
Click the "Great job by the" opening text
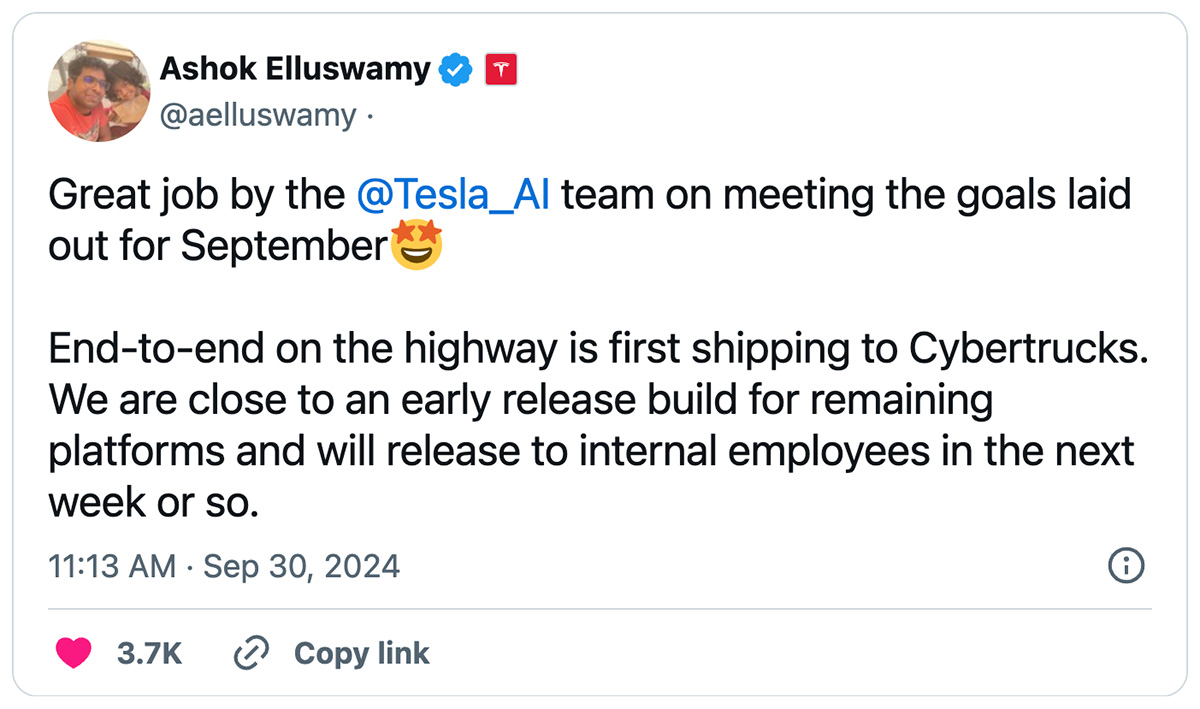click(196, 194)
